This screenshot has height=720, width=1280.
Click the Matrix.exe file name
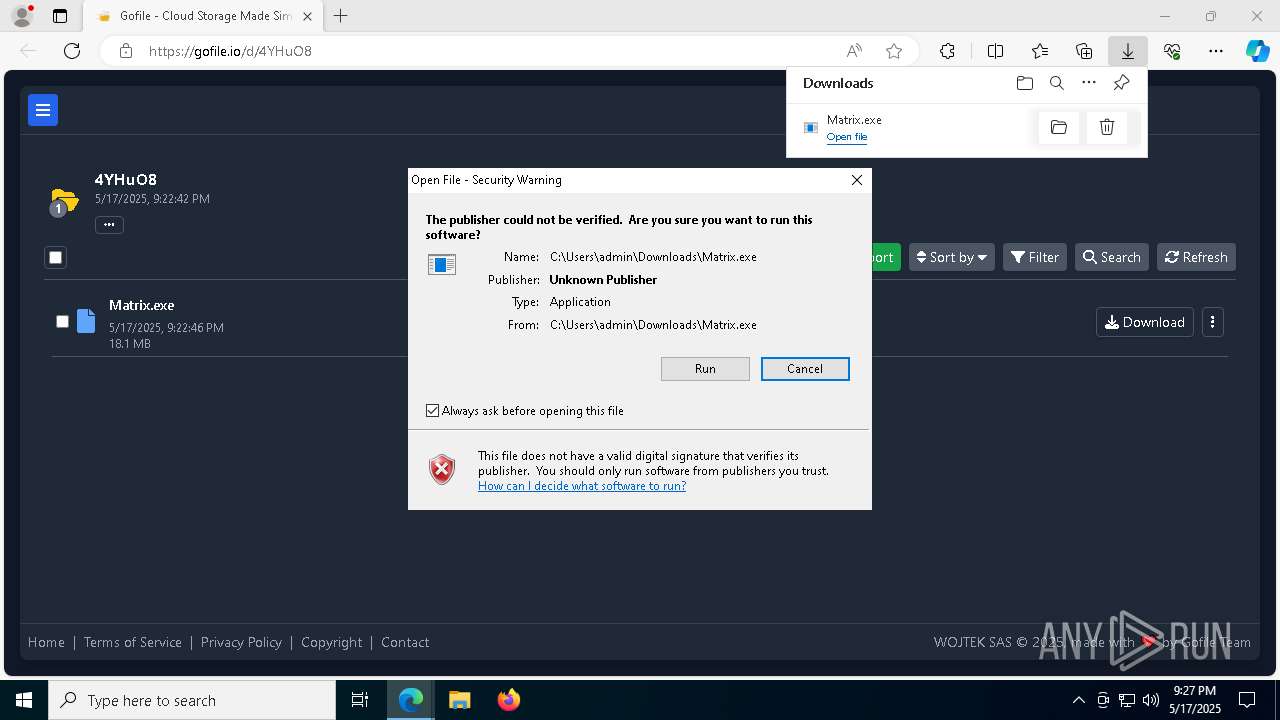tap(142, 305)
